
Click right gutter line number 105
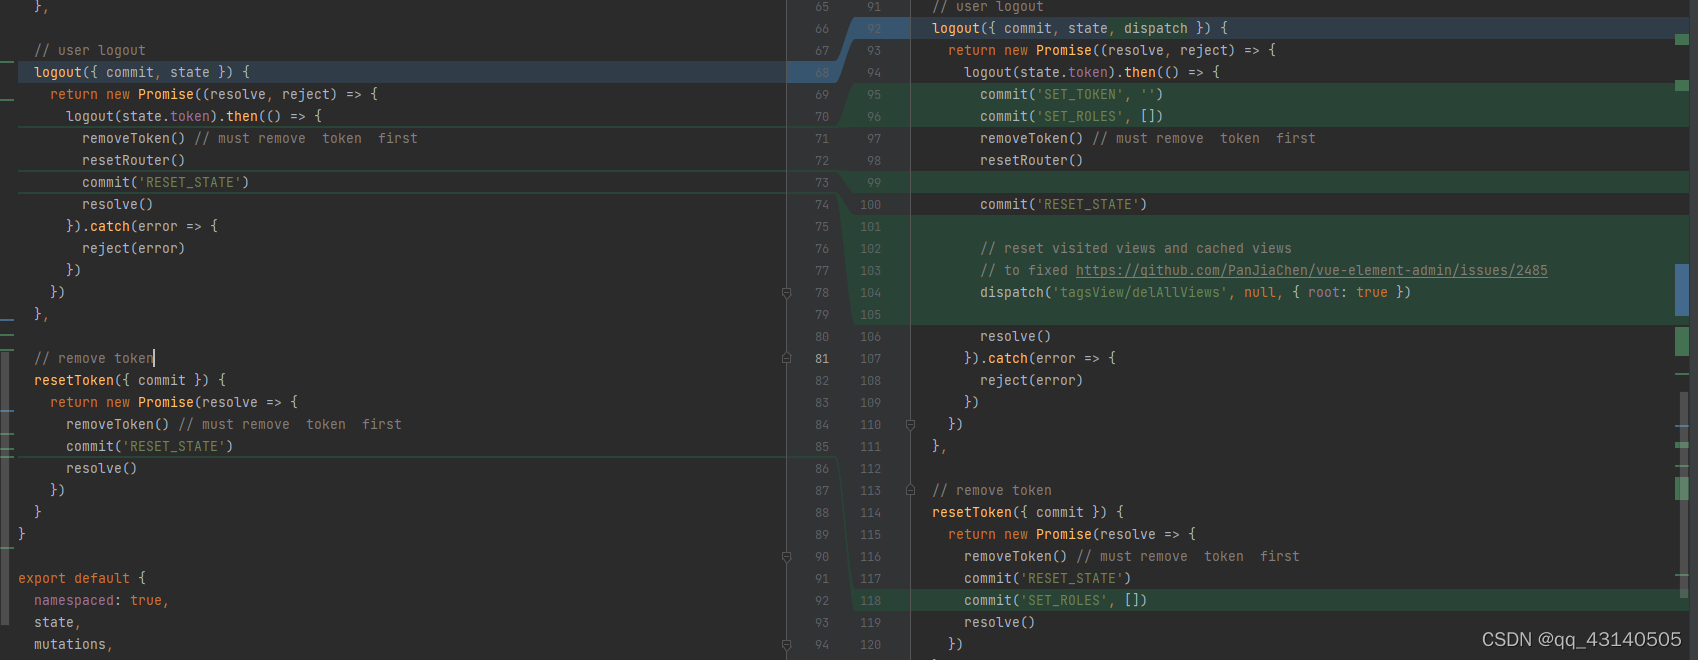[871, 314]
